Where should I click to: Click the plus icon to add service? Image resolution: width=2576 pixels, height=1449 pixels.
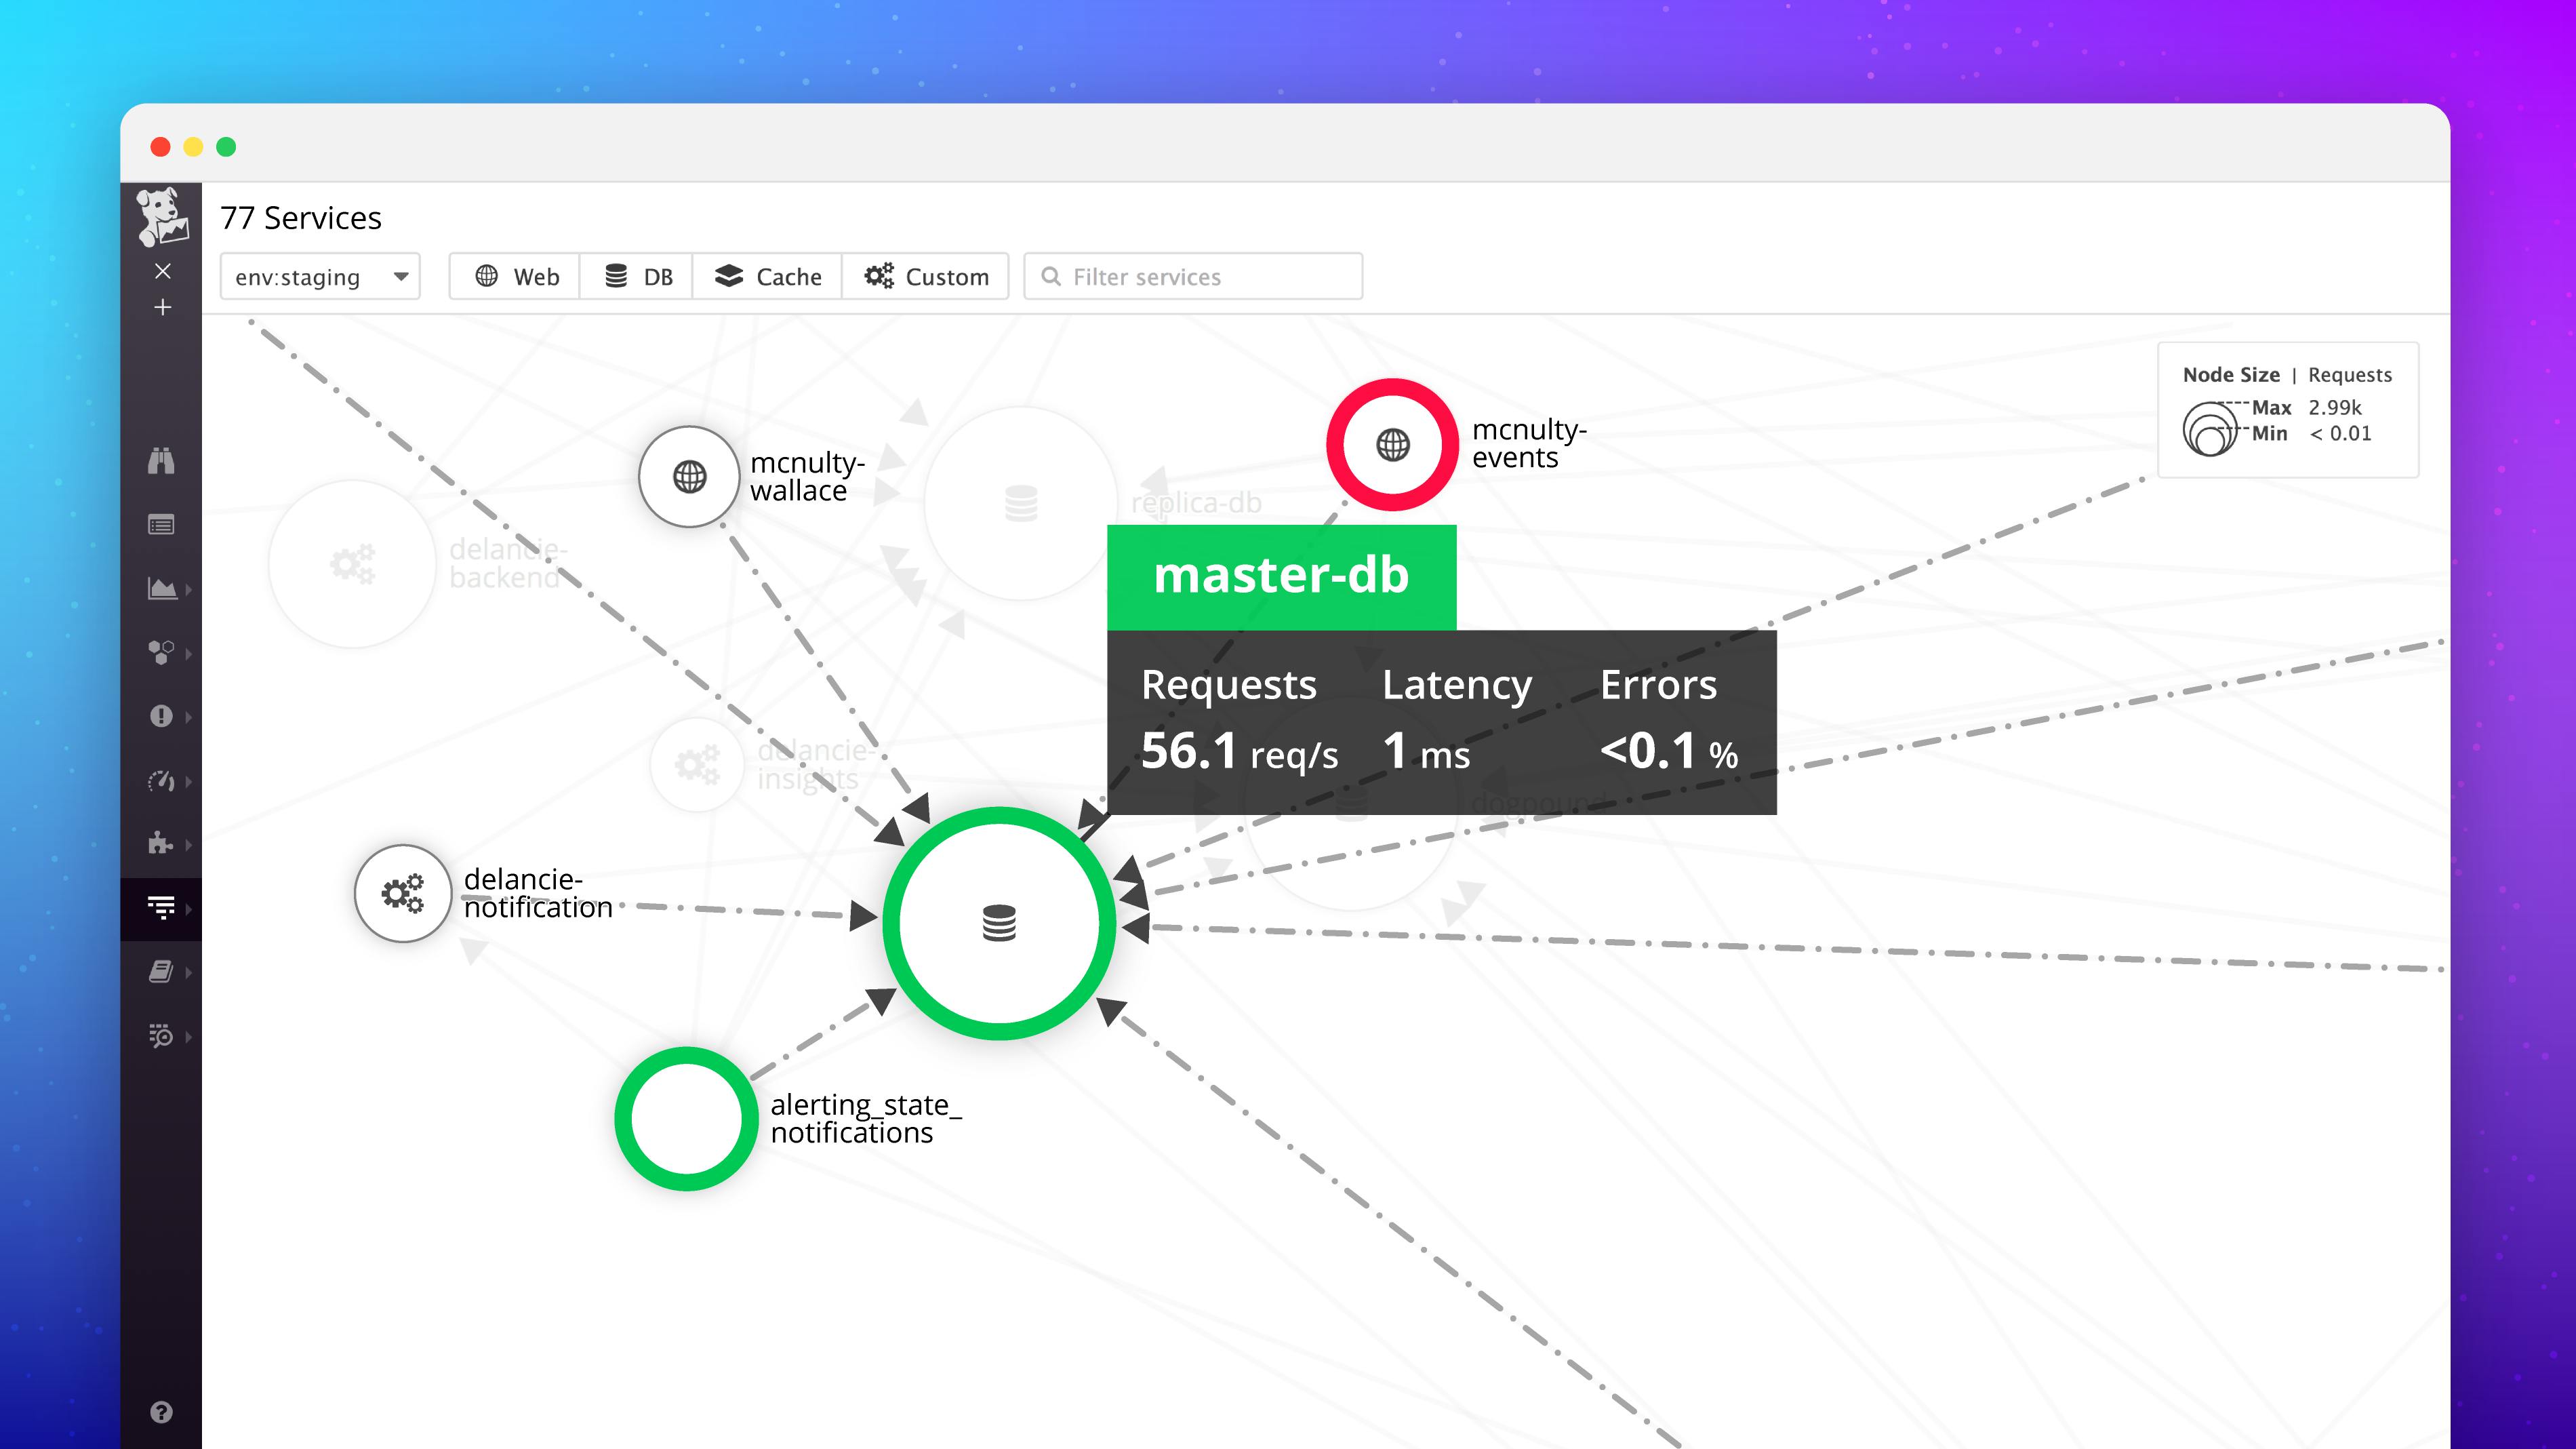(163, 308)
